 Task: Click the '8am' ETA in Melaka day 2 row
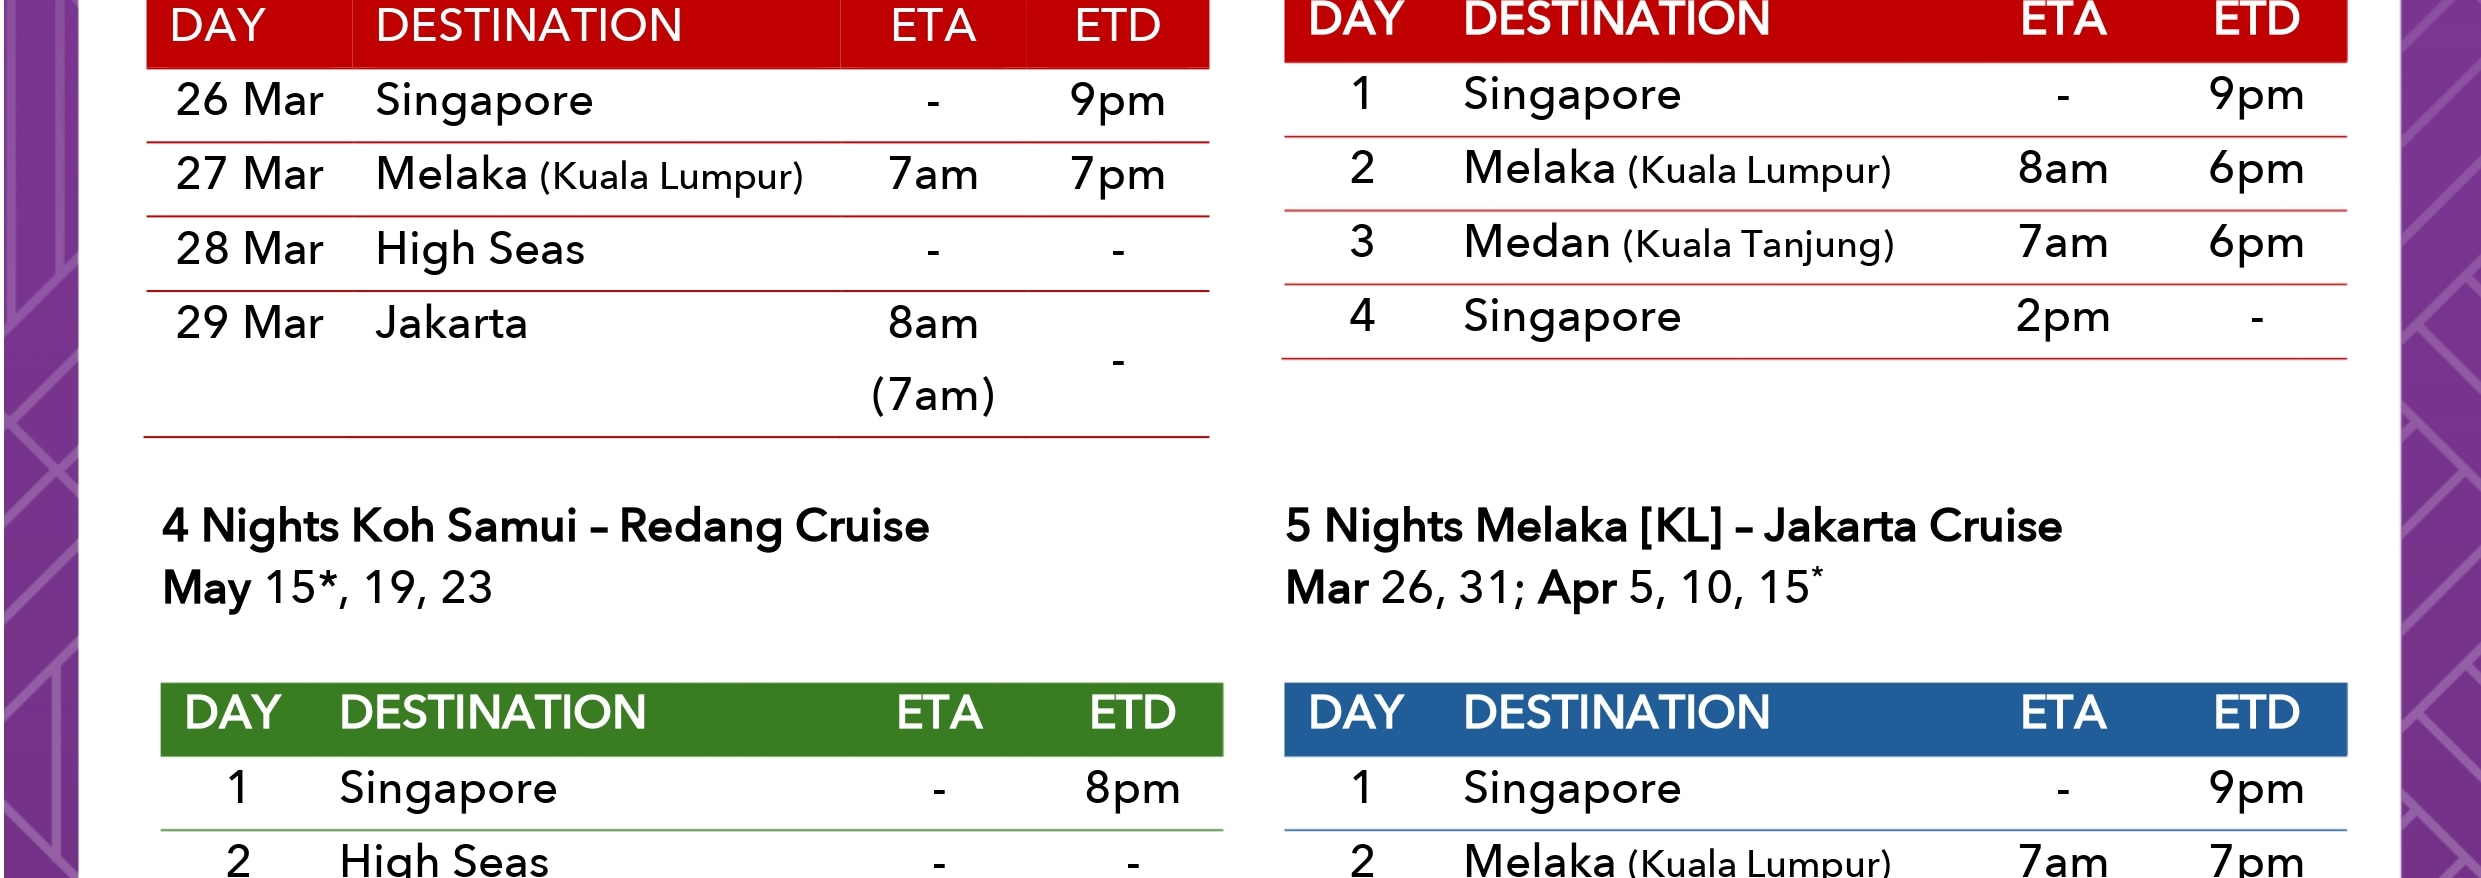coord(2063,168)
